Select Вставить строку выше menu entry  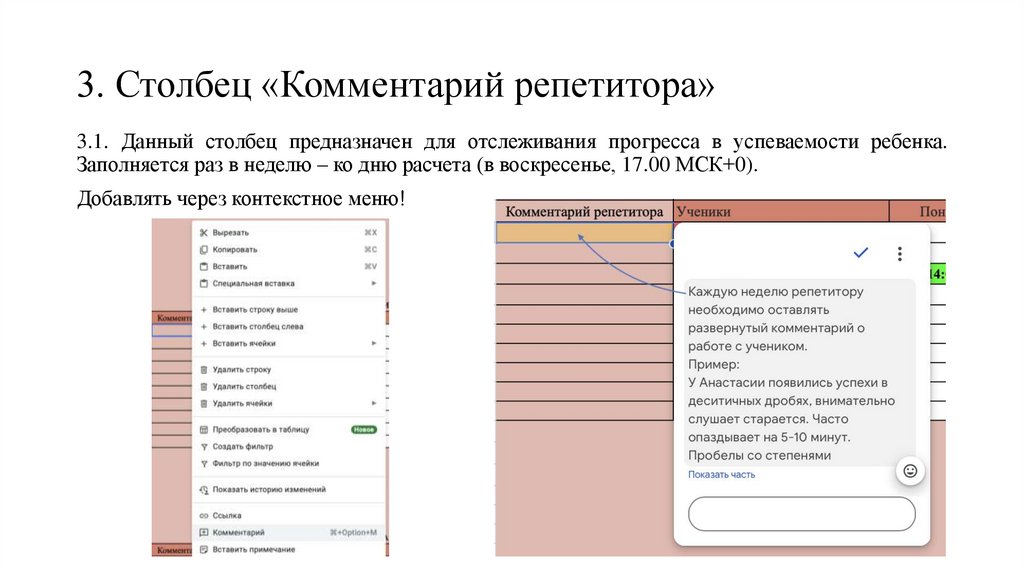tap(289, 310)
